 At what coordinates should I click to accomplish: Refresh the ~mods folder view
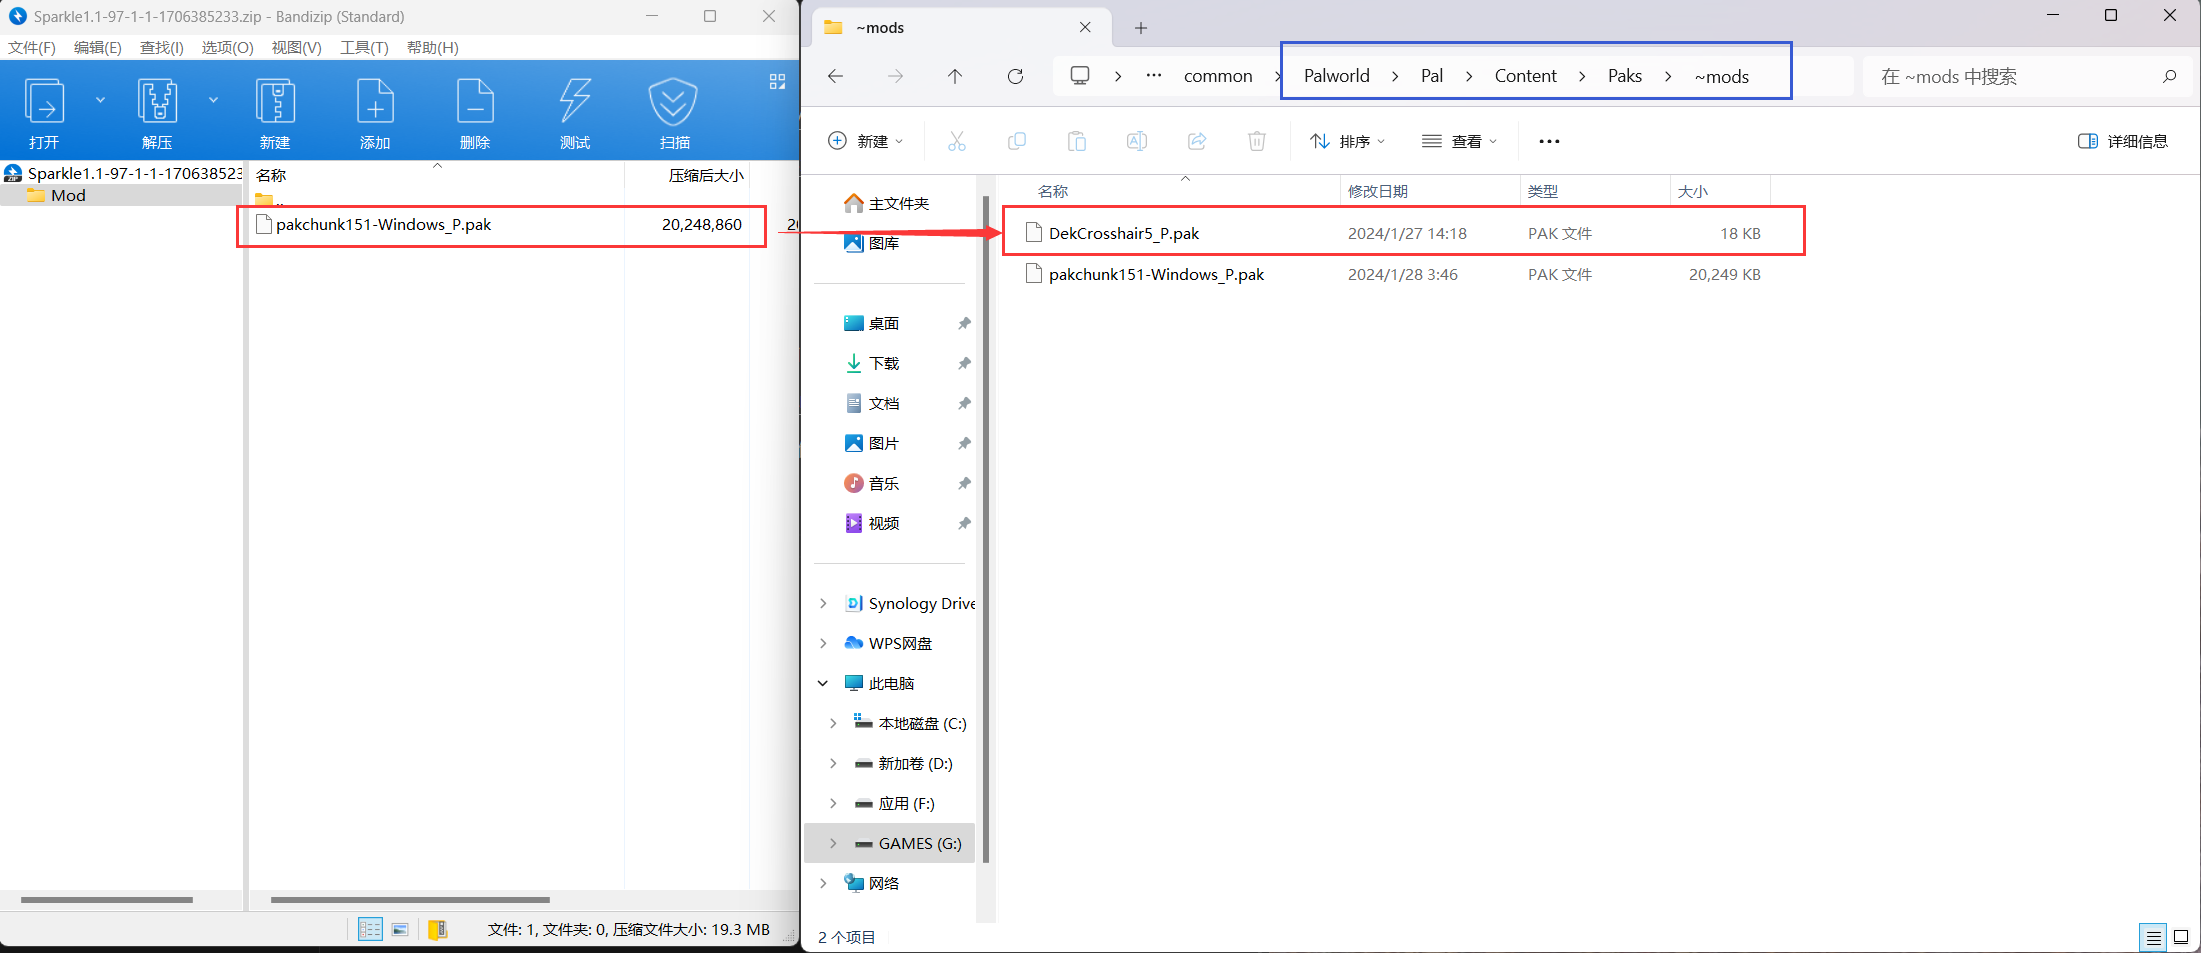point(1015,76)
